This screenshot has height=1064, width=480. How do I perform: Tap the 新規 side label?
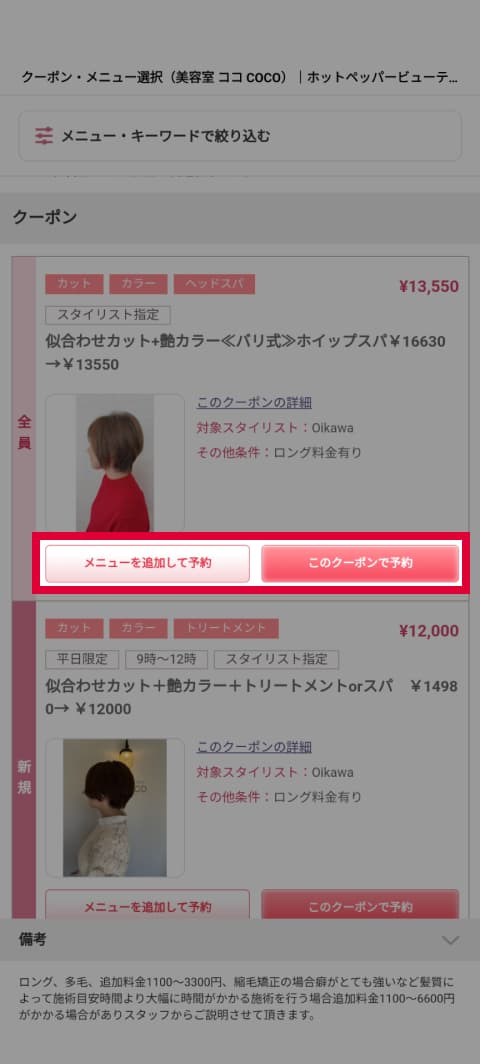point(24,778)
